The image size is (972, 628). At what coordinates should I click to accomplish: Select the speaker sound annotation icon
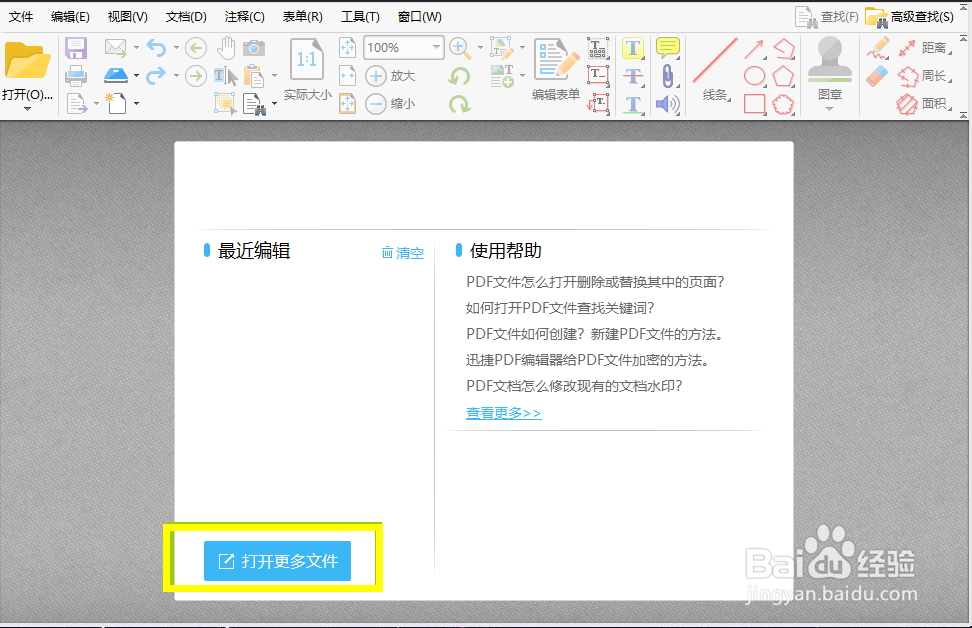666,103
